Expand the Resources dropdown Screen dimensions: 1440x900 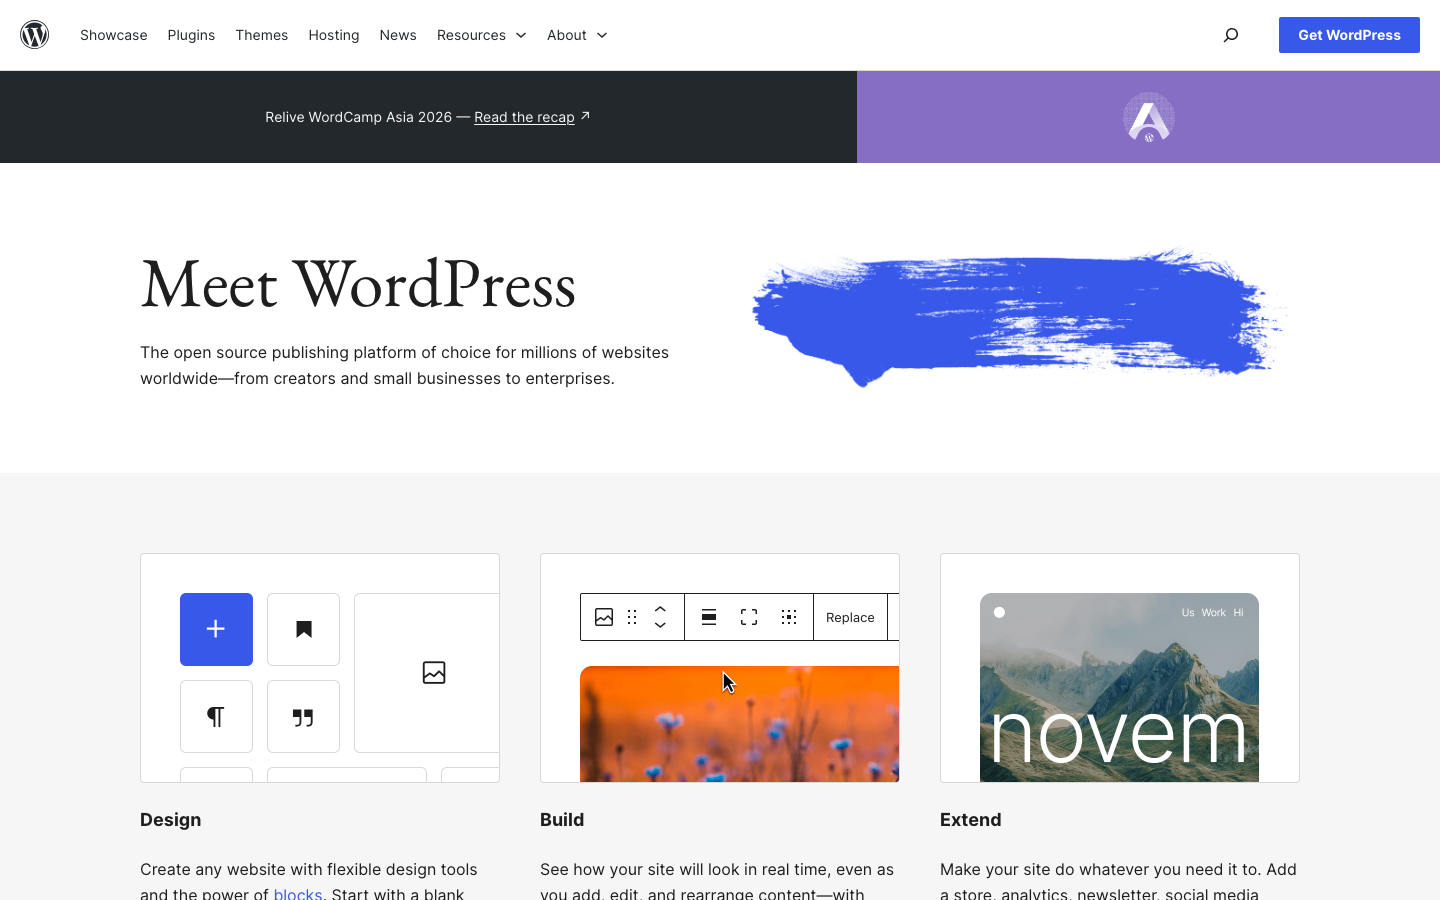point(481,35)
